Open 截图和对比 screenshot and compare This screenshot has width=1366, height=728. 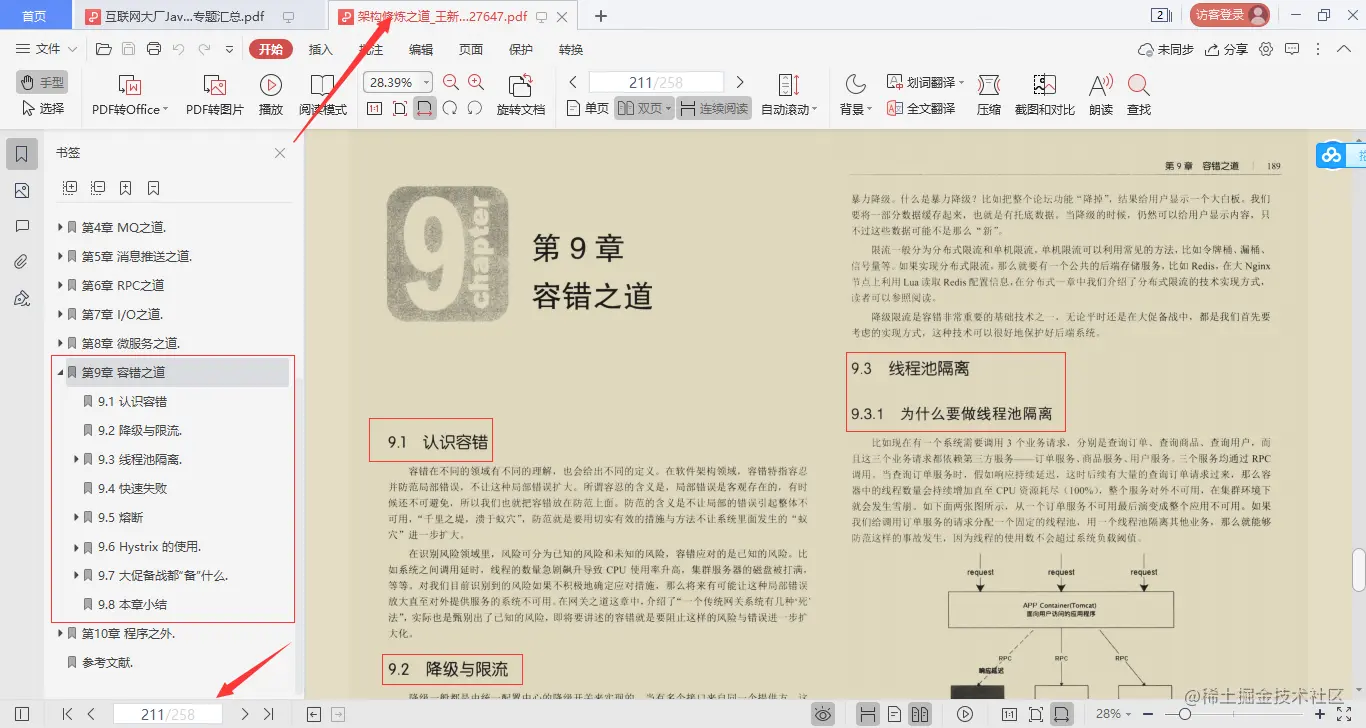tap(1044, 94)
